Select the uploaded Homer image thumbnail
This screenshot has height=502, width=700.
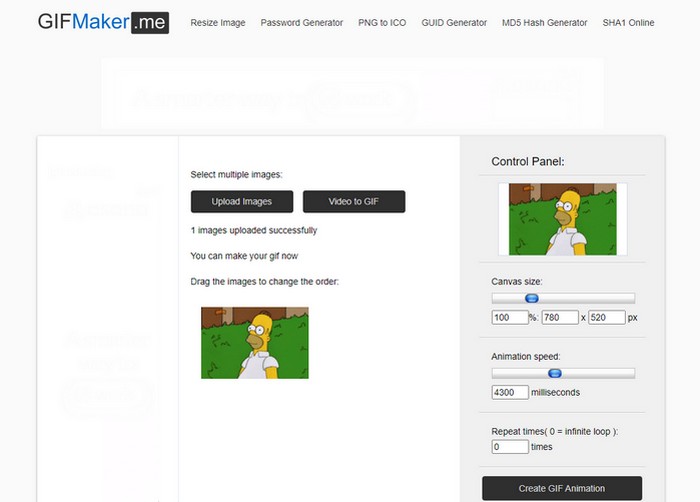(x=255, y=343)
